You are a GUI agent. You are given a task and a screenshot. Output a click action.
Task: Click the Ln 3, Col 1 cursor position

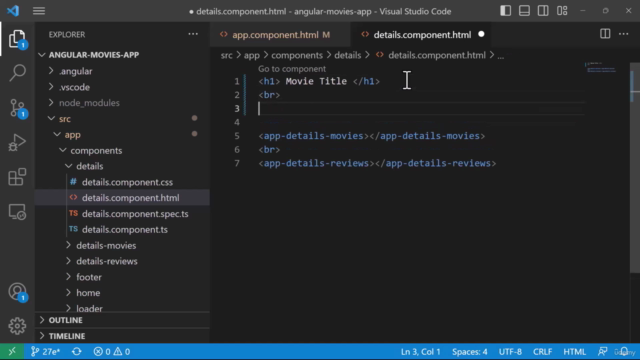pos(420,351)
